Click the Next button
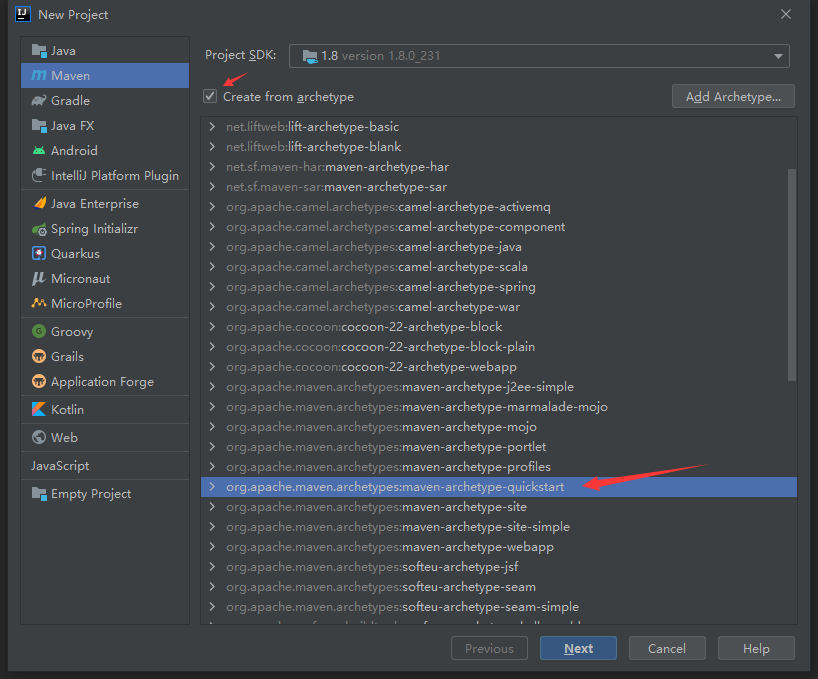This screenshot has height=679, width=818. (578, 648)
